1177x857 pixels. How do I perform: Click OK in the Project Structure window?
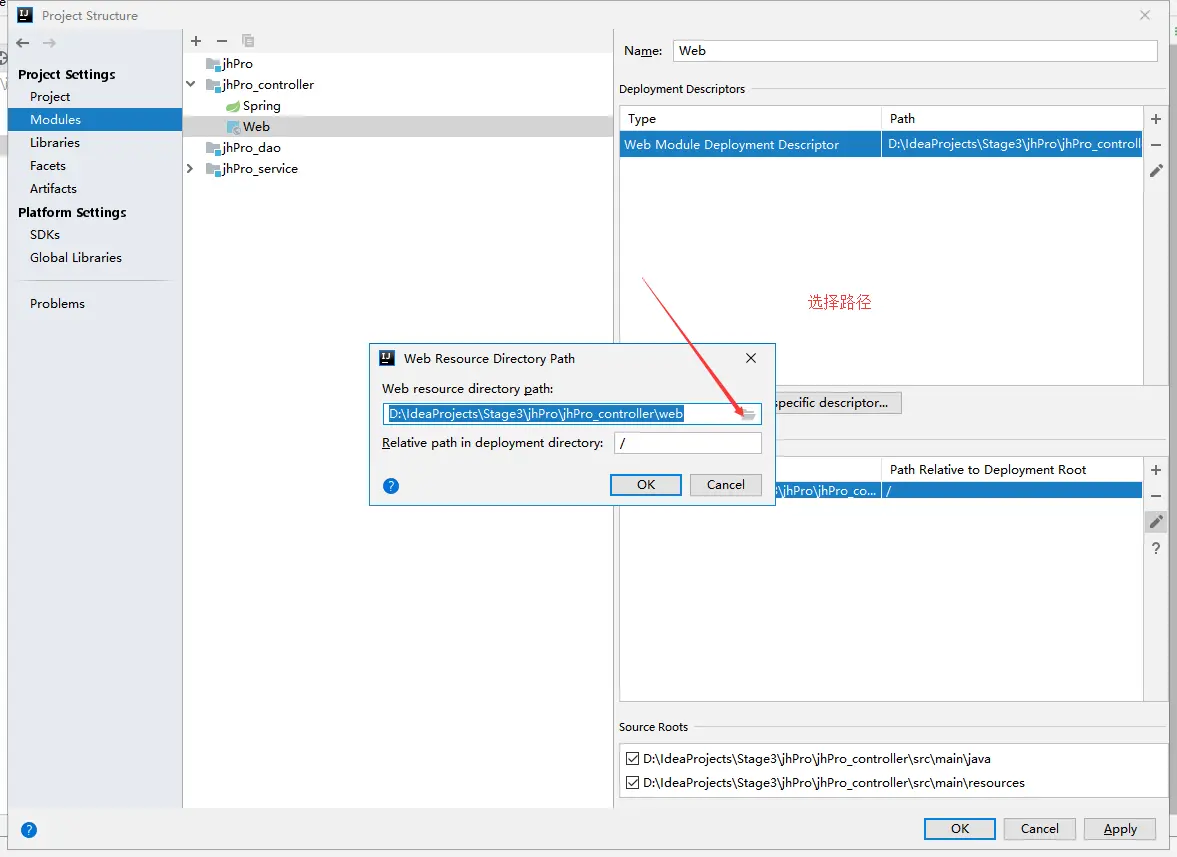[959, 828]
